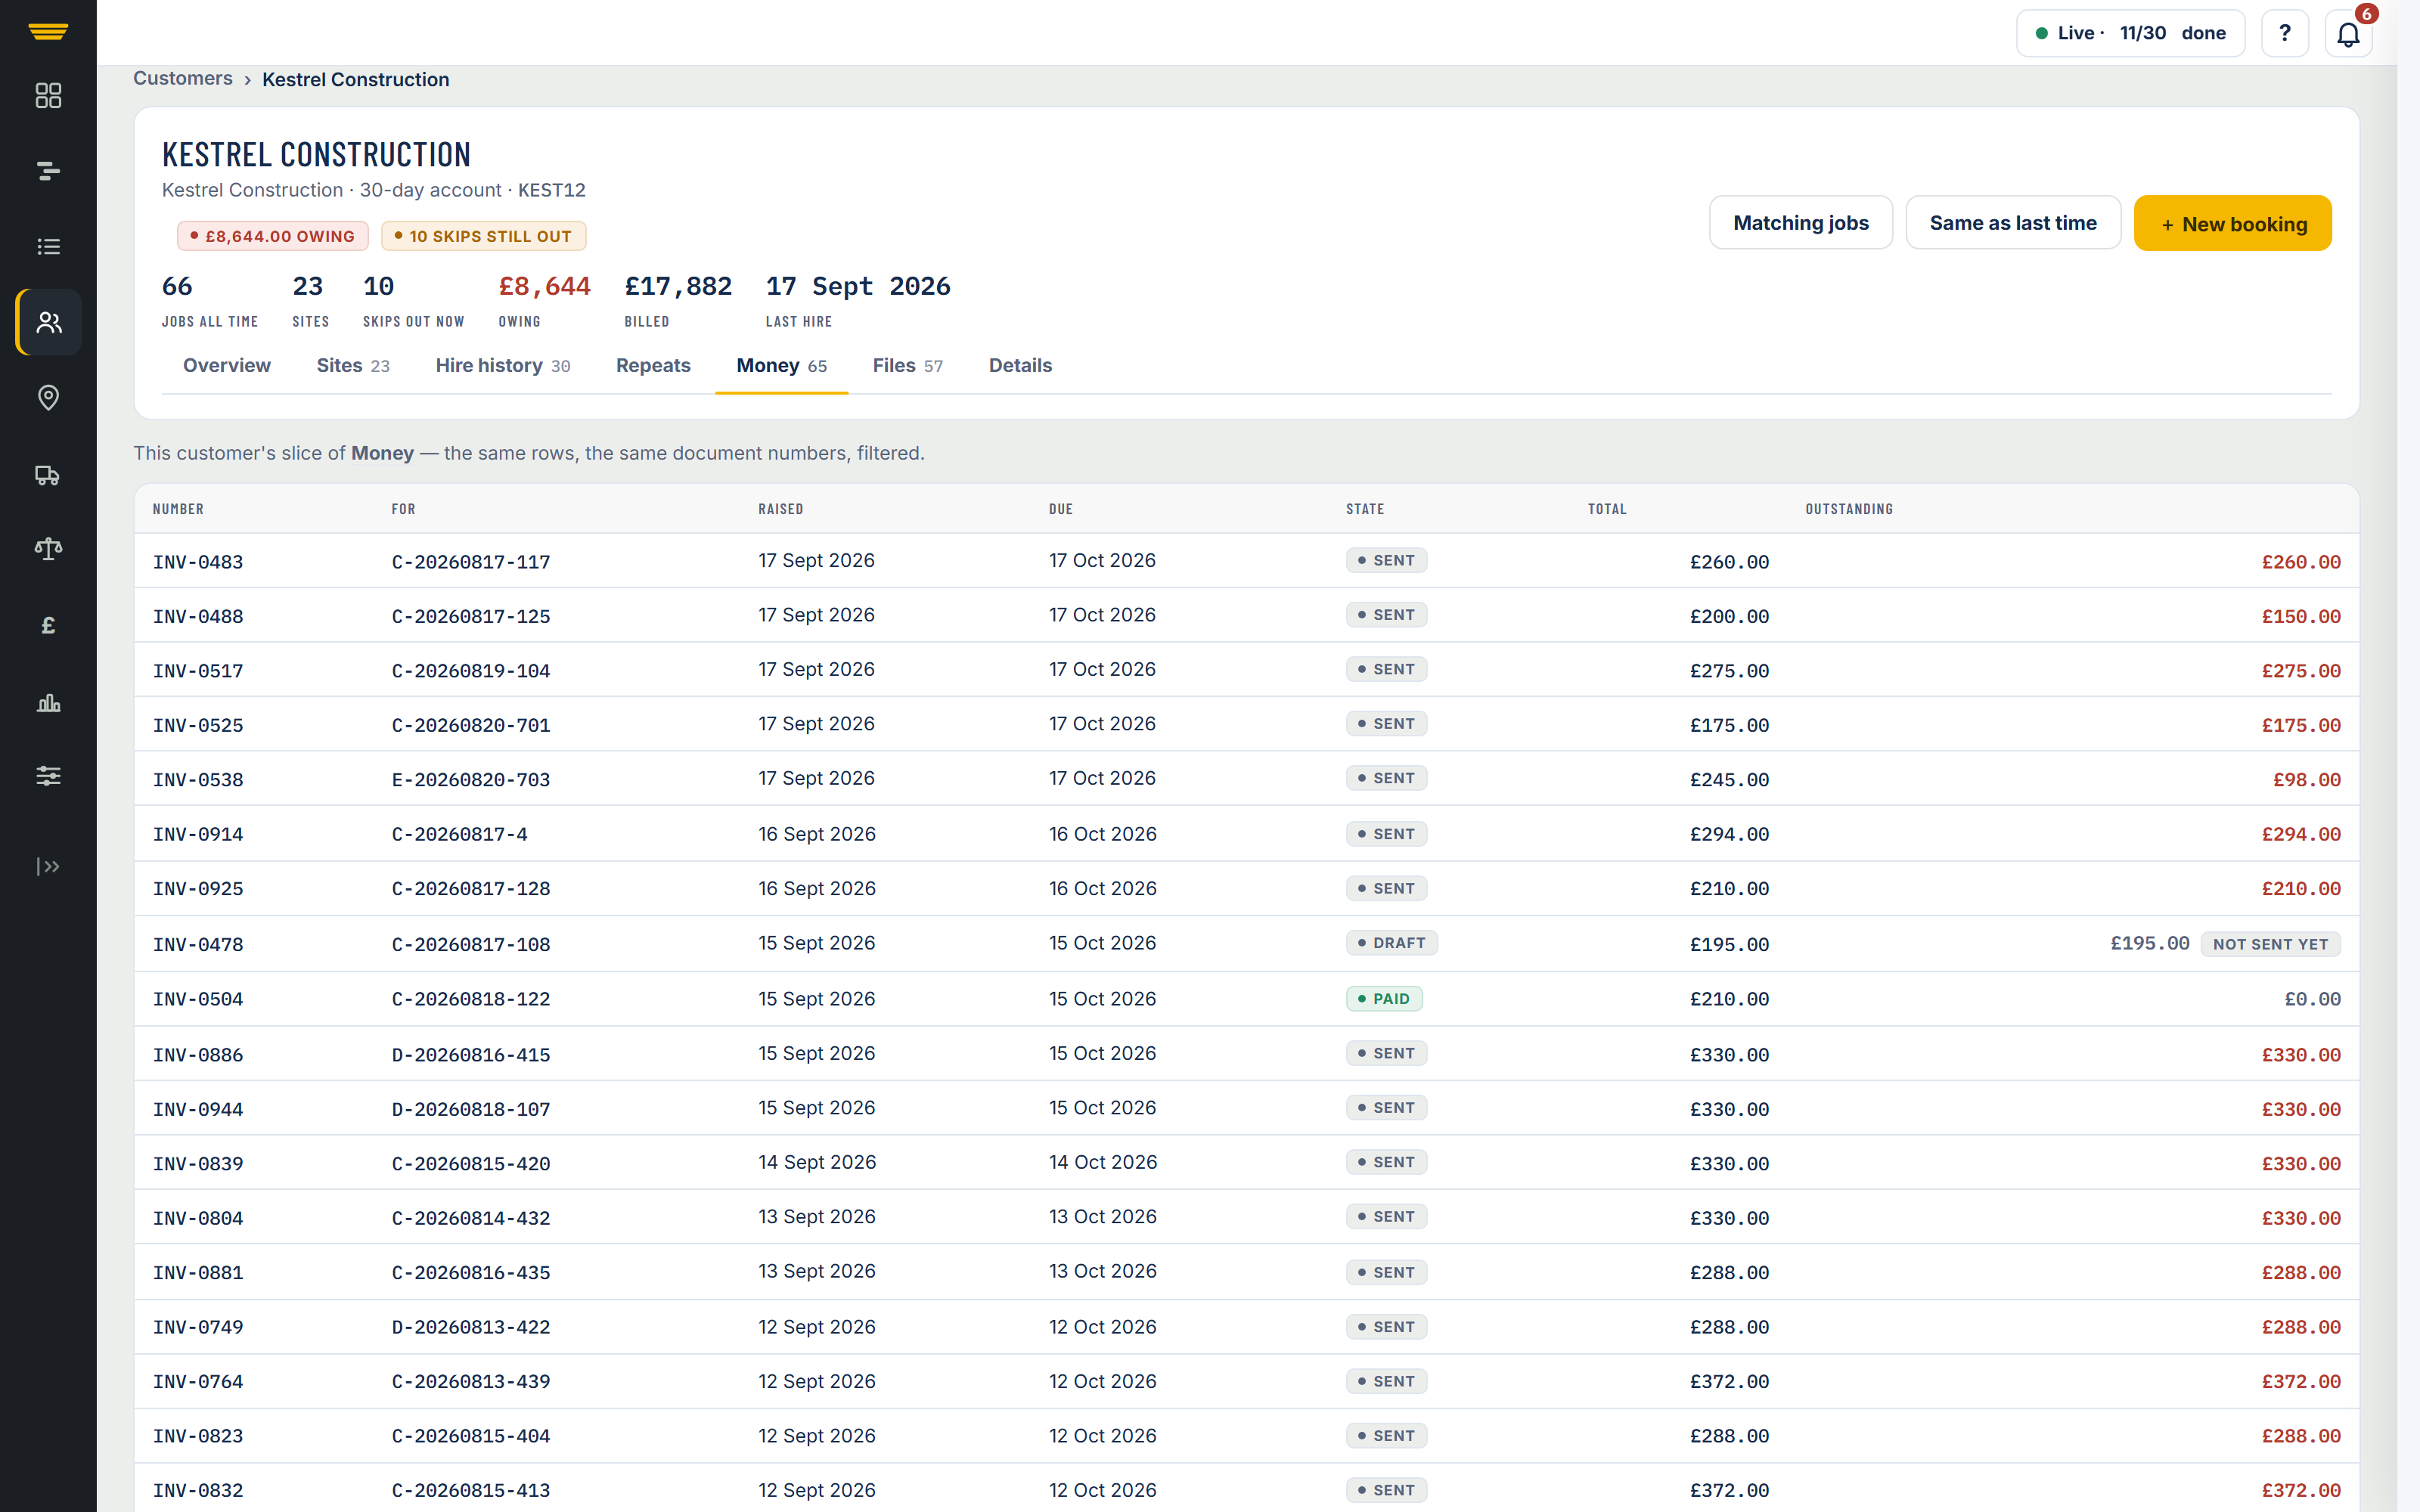Open invoice INV-0478 draft row

coord(1246,943)
